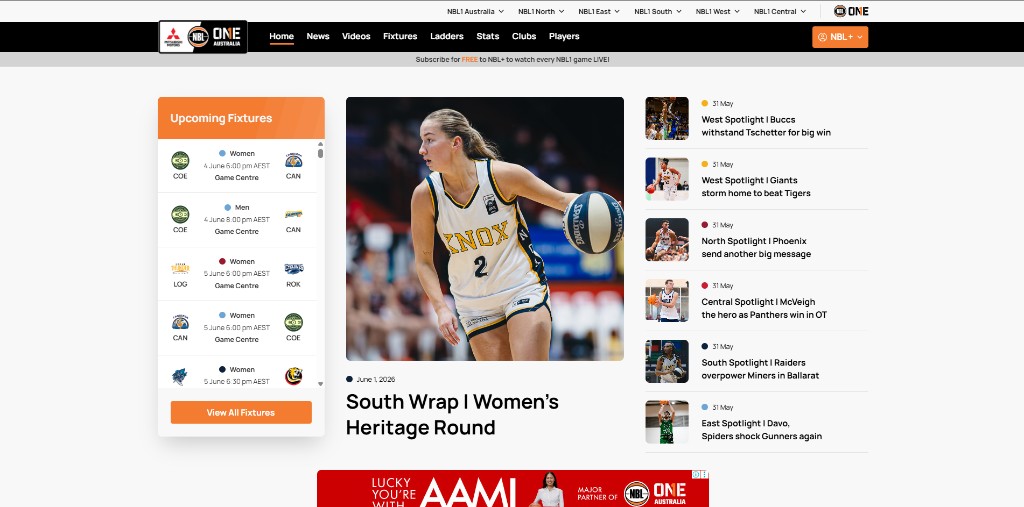1024x507 pixels.
Task: Expand the NBL1 Central dropdown
Action: click(x=780, y=11)
